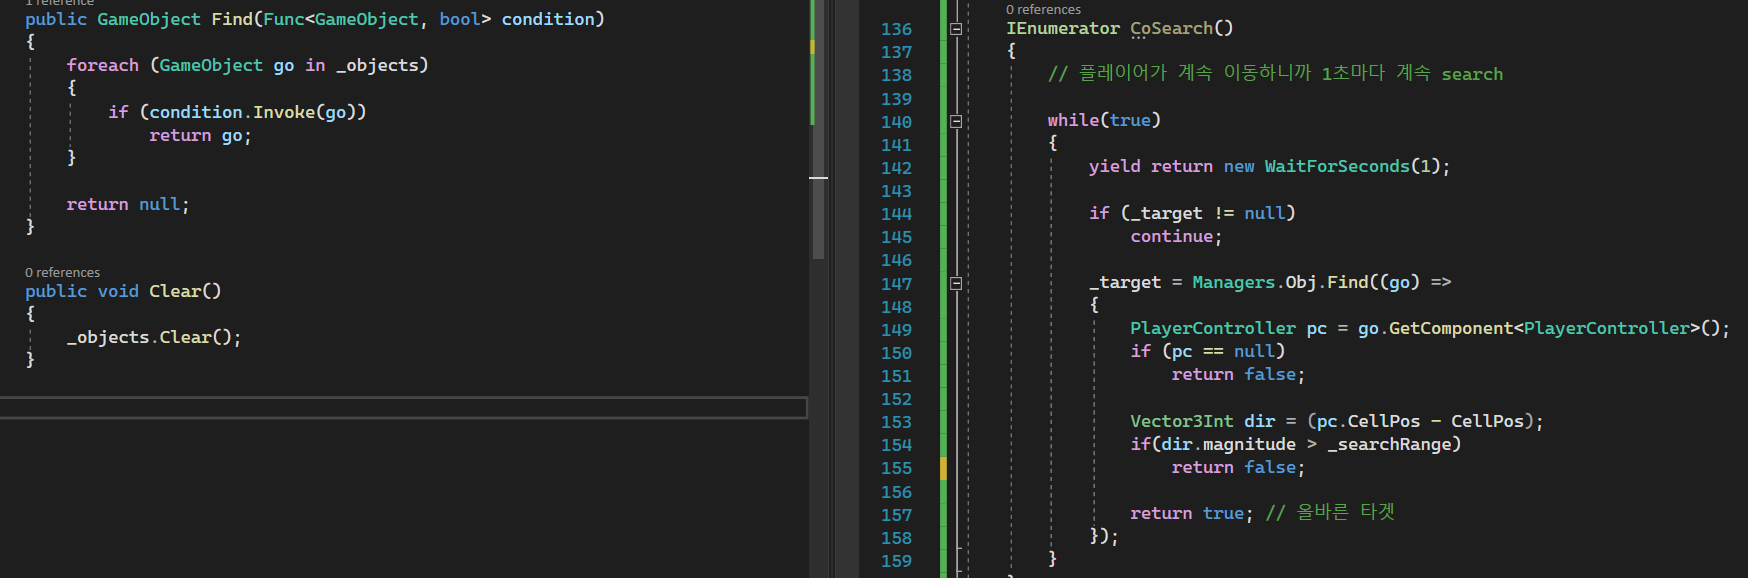1748x578 pixels.
Task: Collapse the Find lambda block at line 147
Action: [956, 283]
